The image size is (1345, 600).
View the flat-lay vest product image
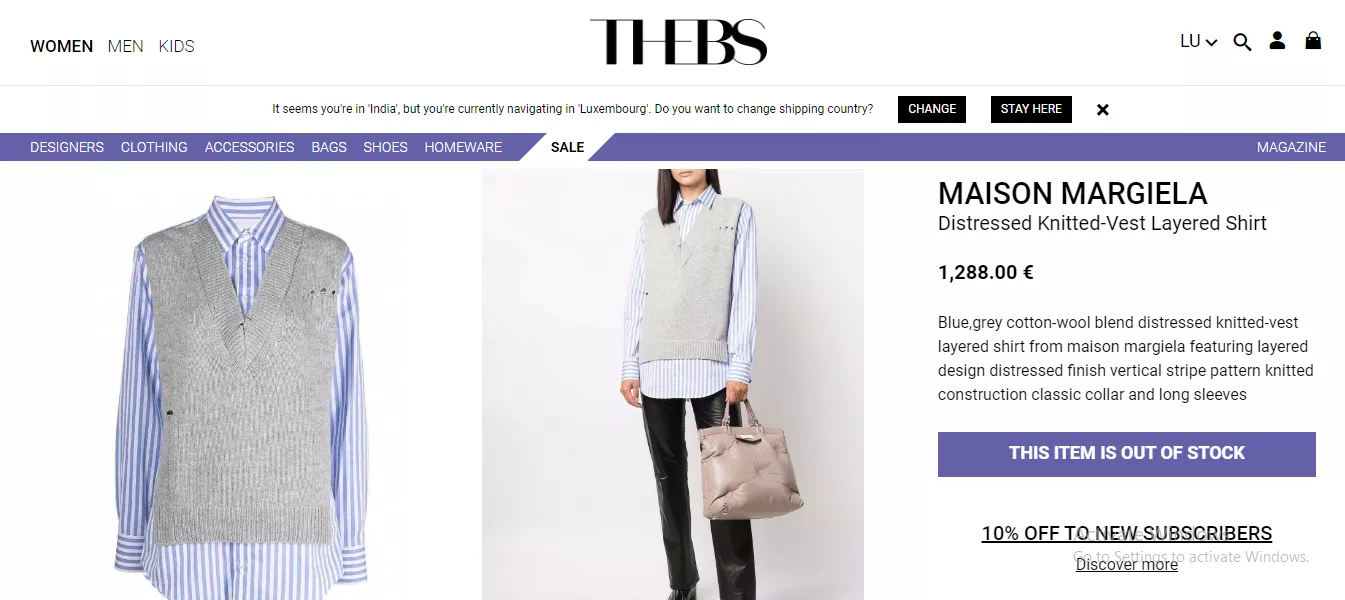coord(241,385)
